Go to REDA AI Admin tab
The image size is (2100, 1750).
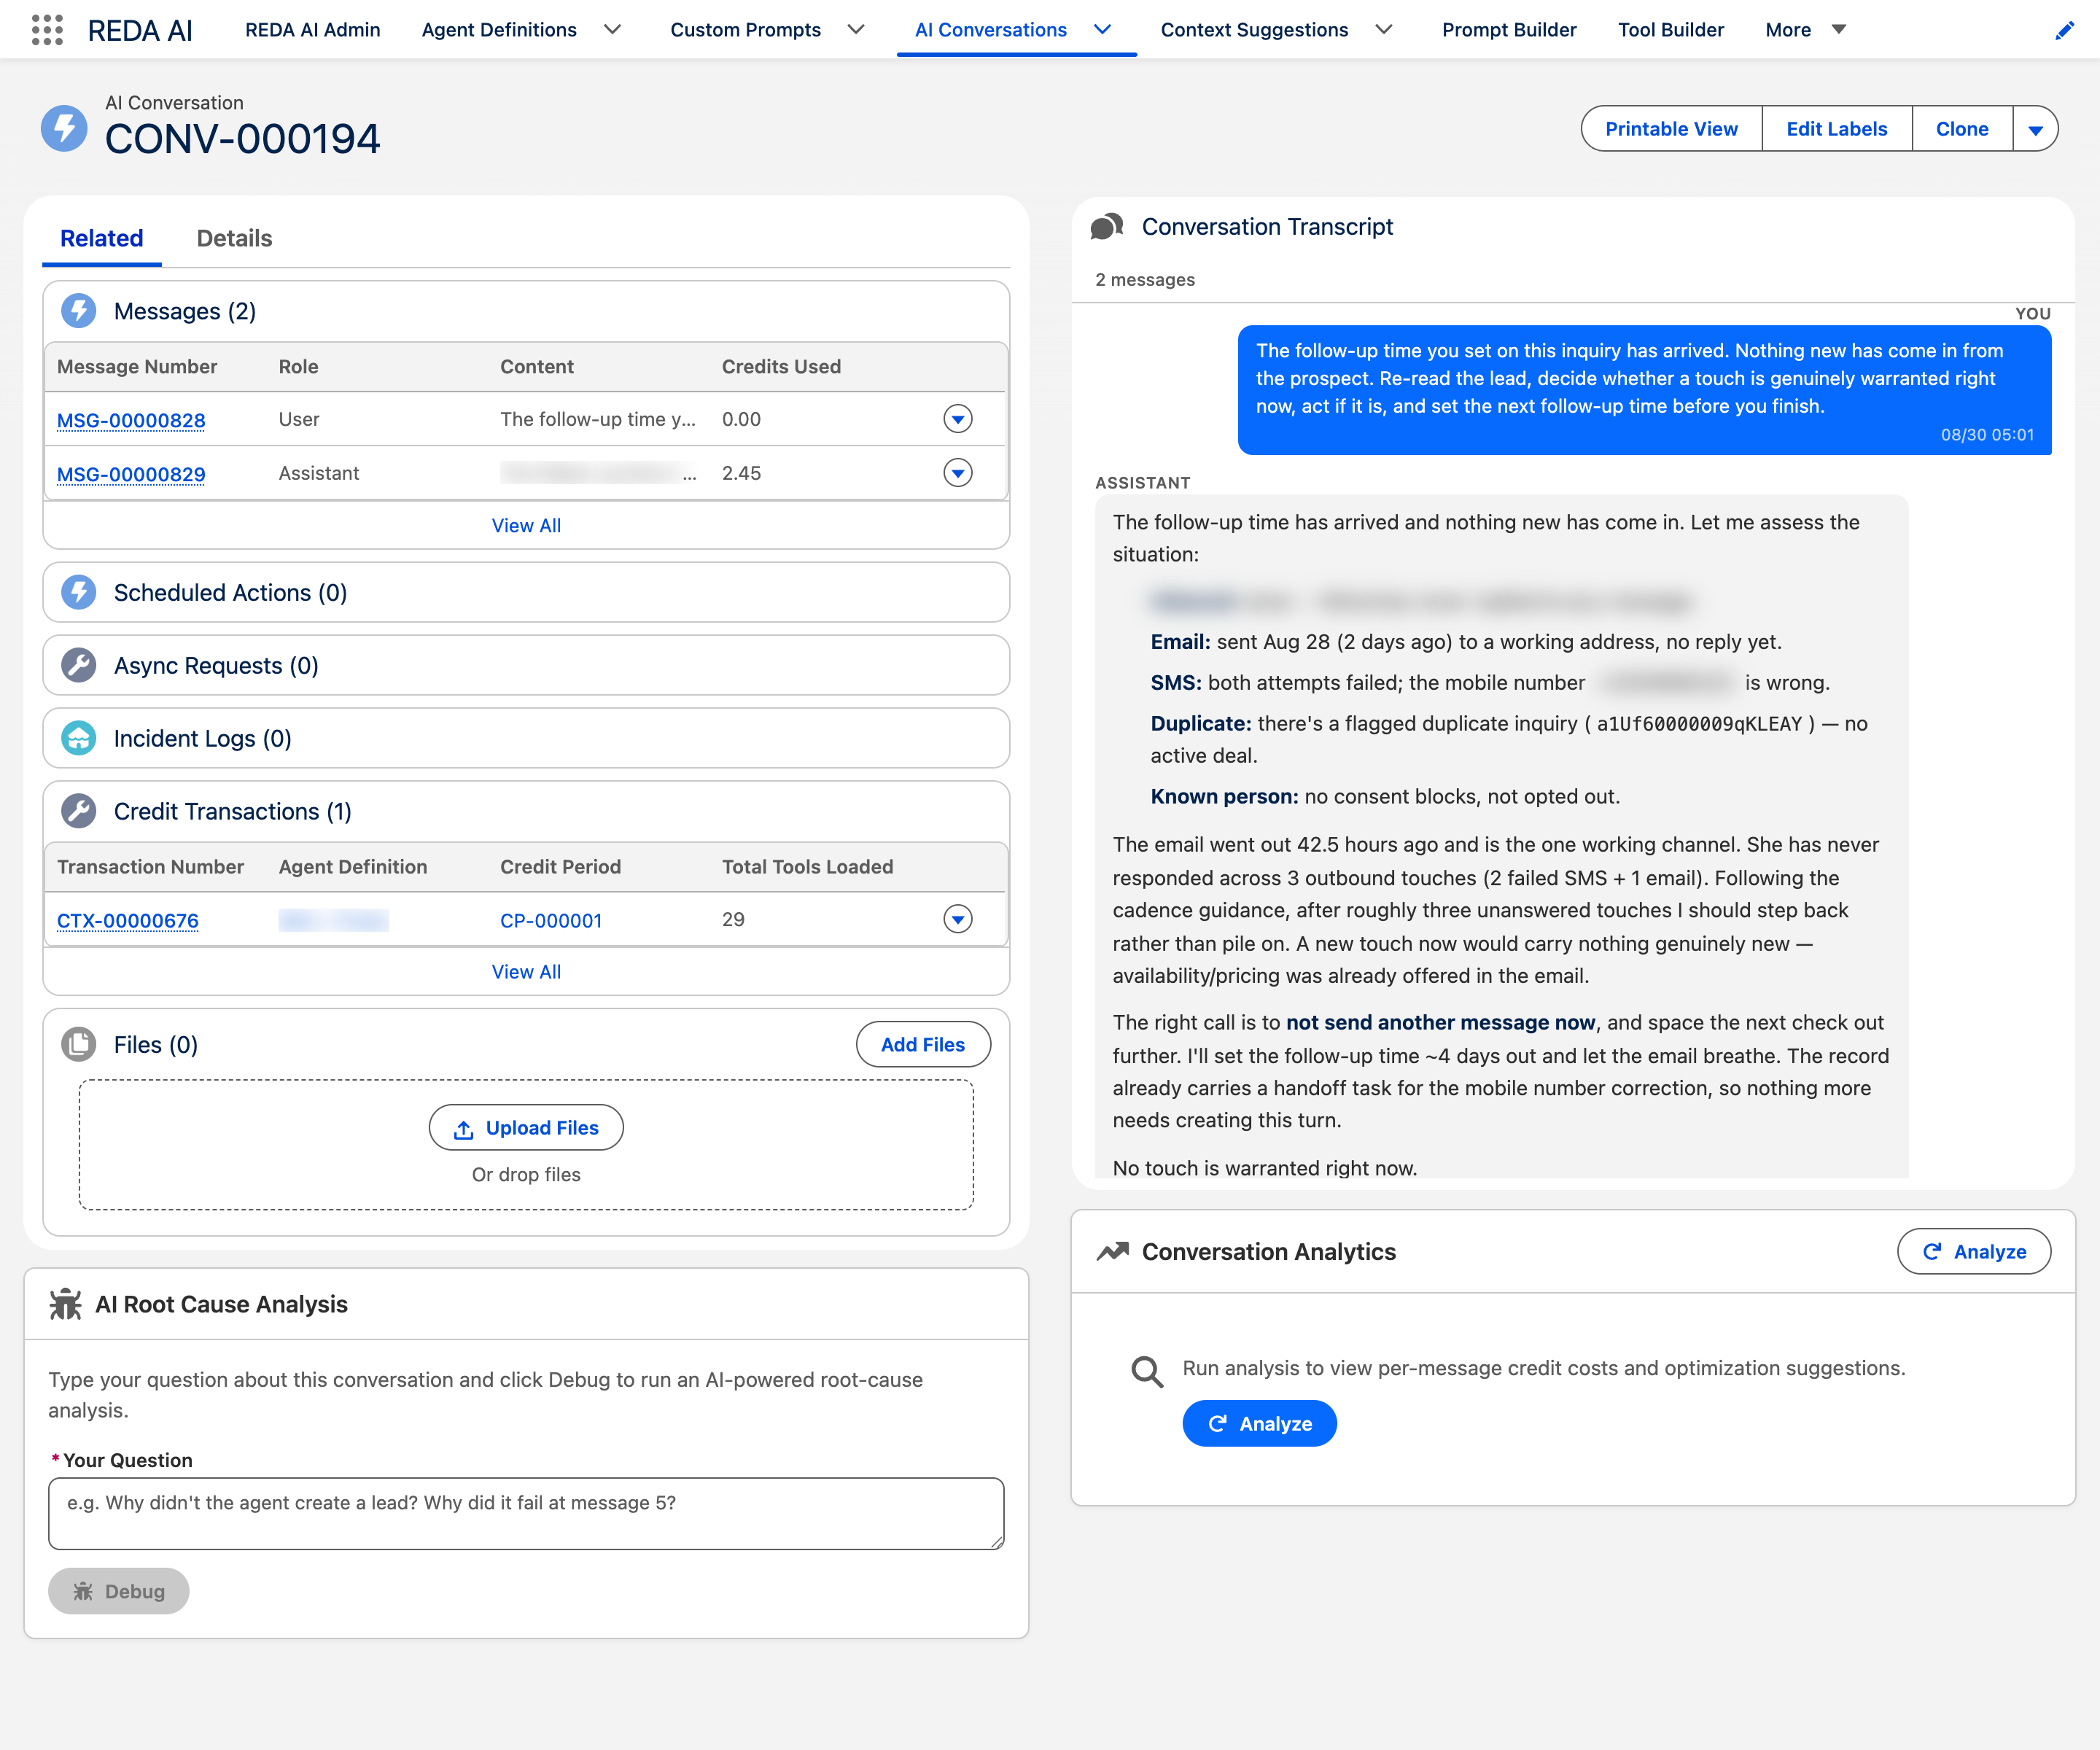coord(313,30)
